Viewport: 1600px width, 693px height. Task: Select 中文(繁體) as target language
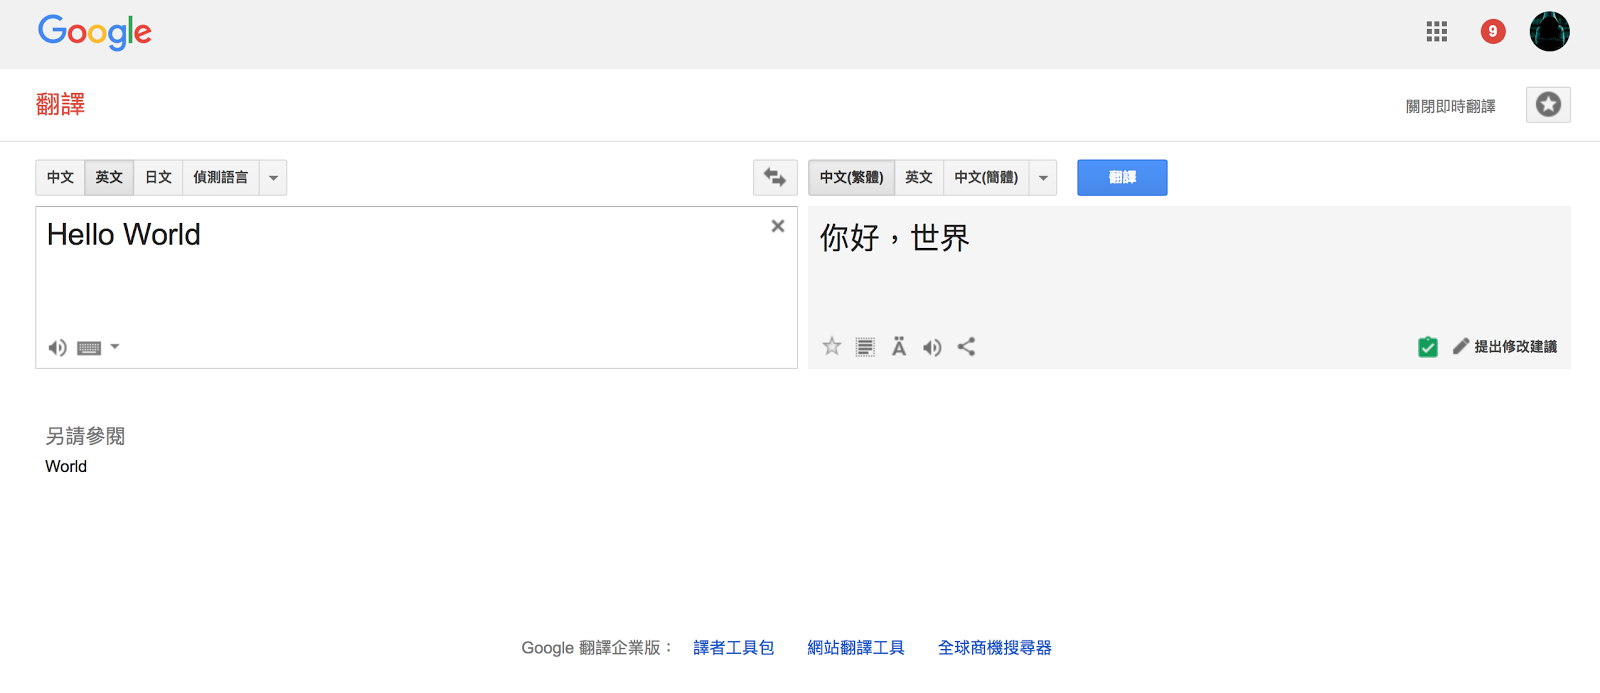pyautogui.click(x=851, y=178)
